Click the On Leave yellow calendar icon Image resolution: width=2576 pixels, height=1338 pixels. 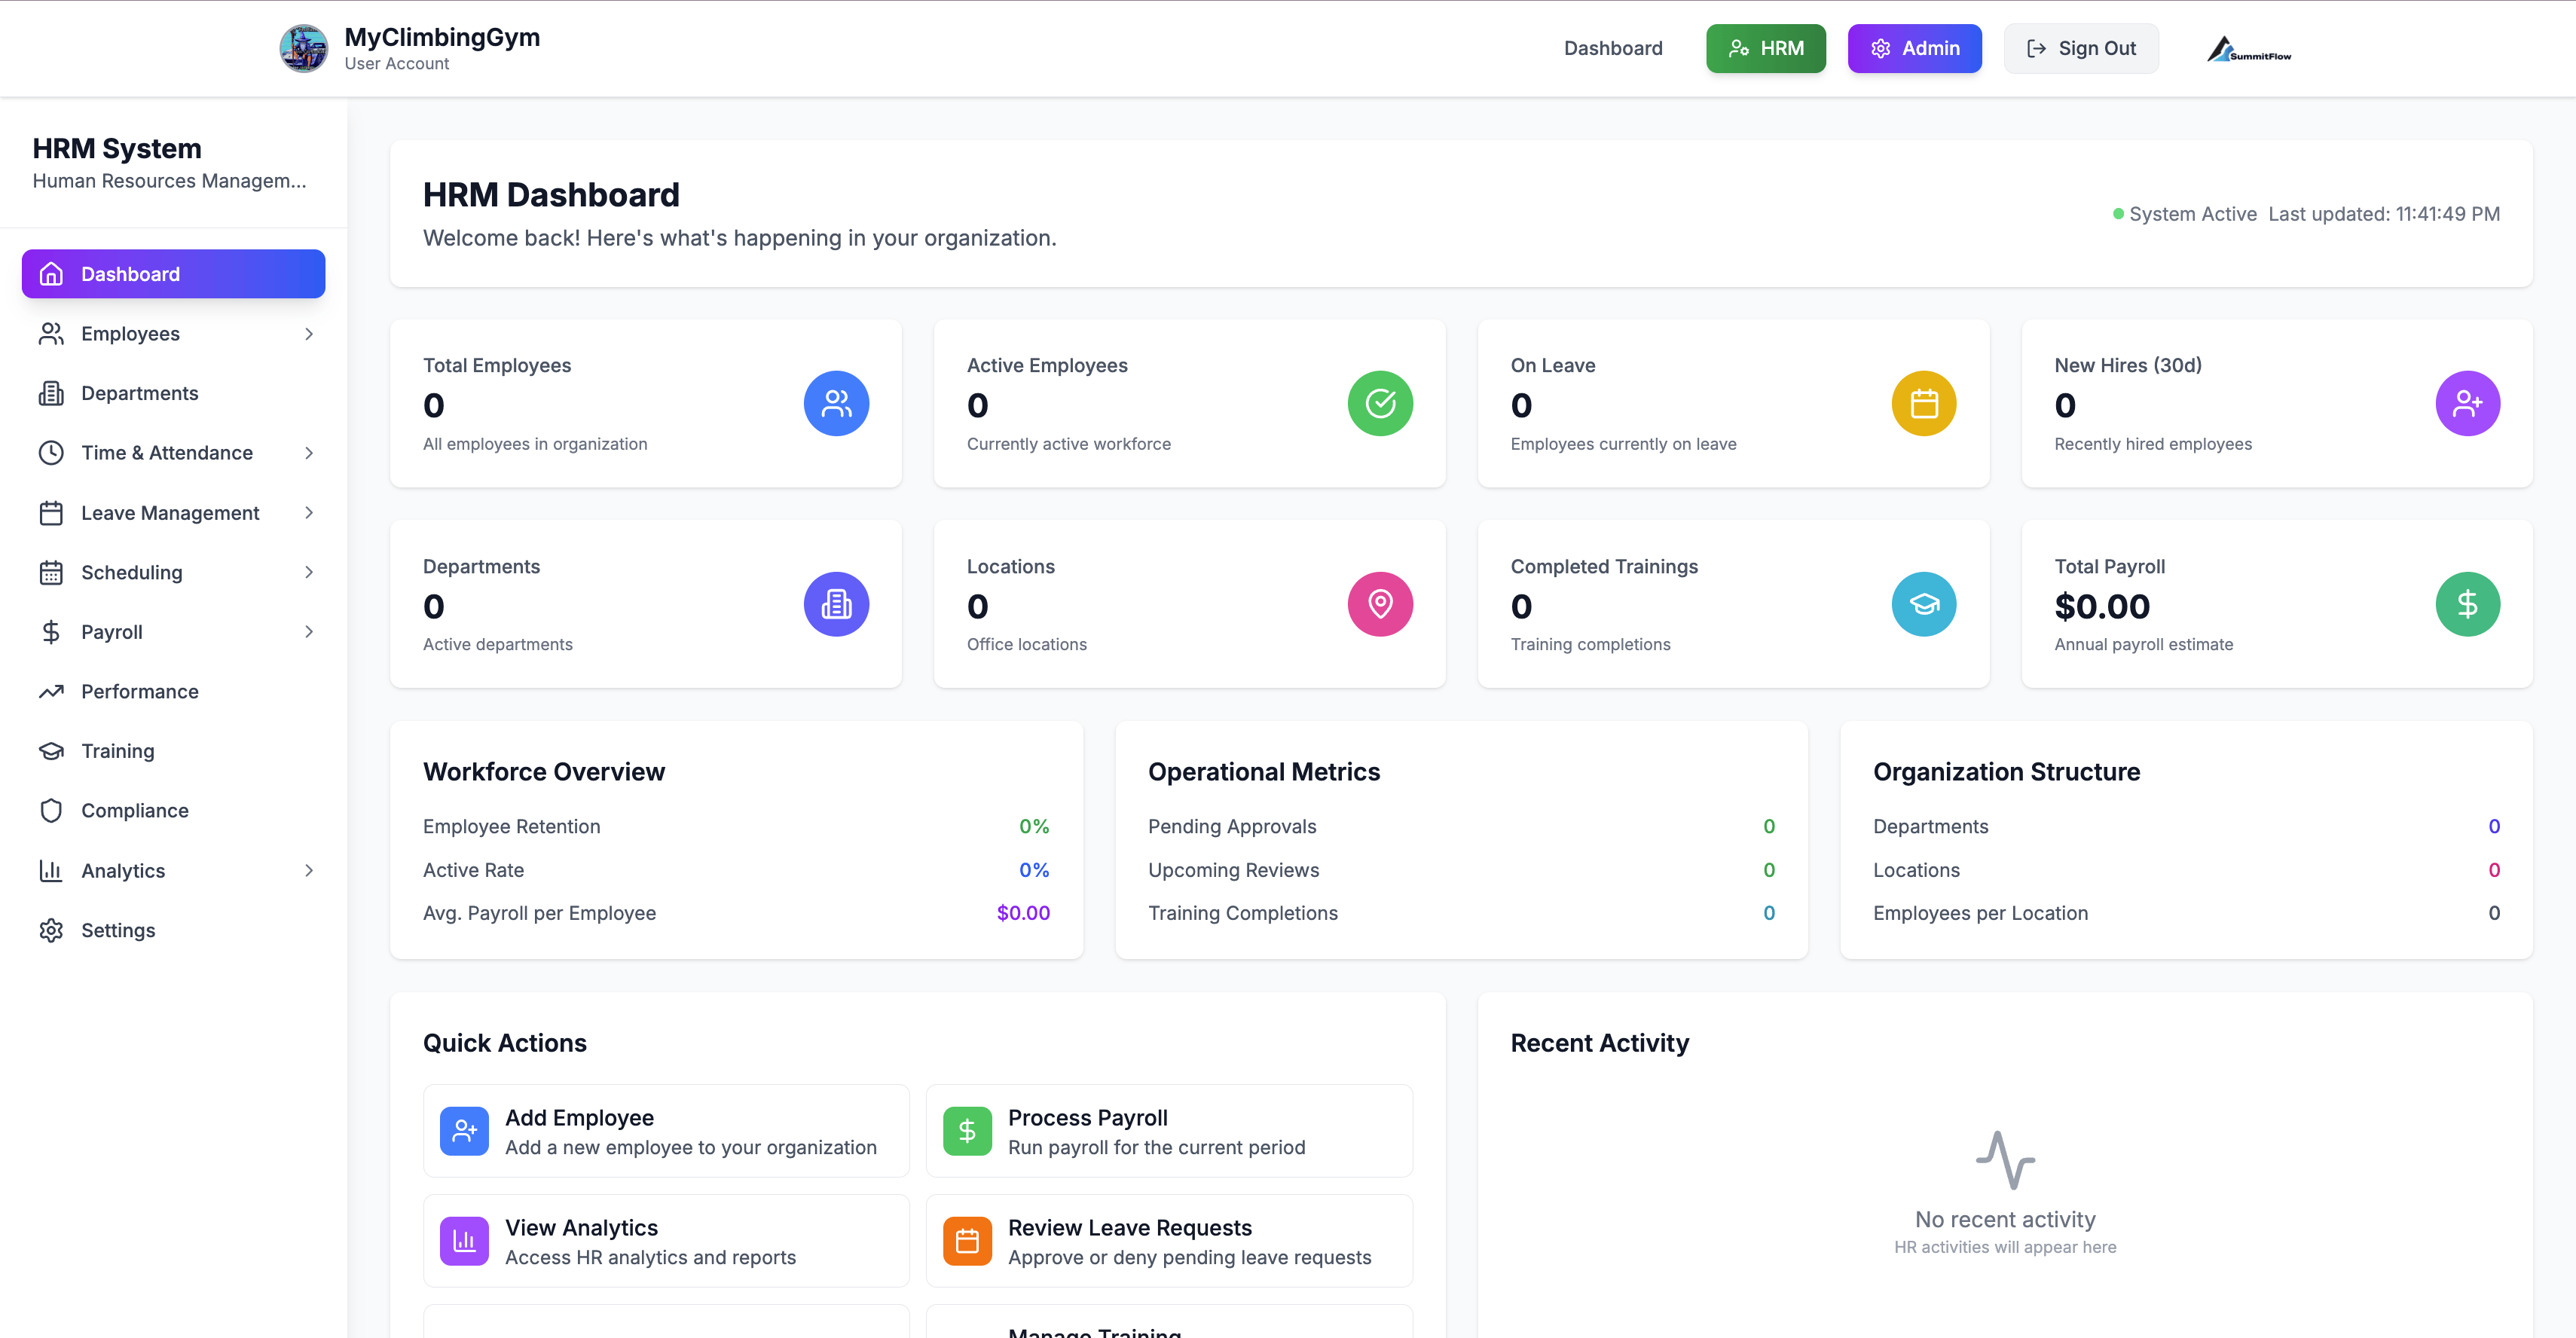[1923, 403]
